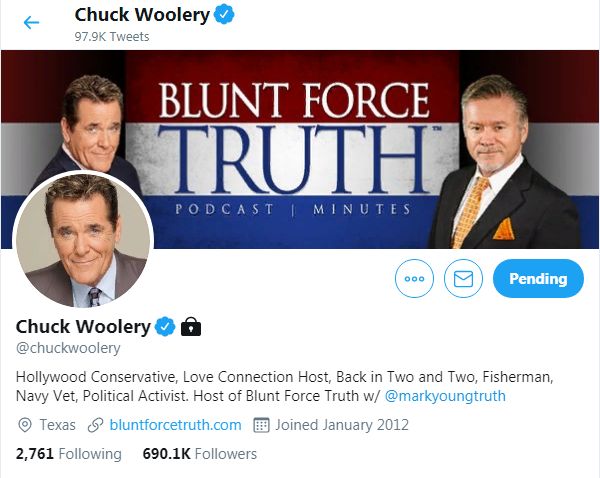Click the @chuckwoolery handle text
The width and height of the screenshot is (600, 478).
68,348
